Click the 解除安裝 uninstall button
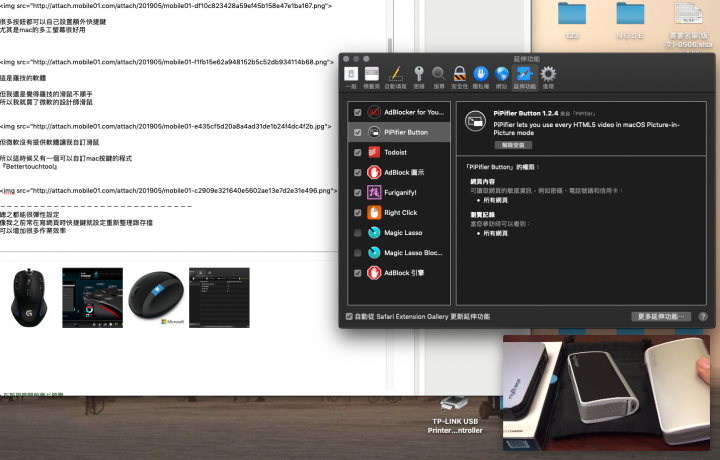720x460 pixels. tap(513, 145)
